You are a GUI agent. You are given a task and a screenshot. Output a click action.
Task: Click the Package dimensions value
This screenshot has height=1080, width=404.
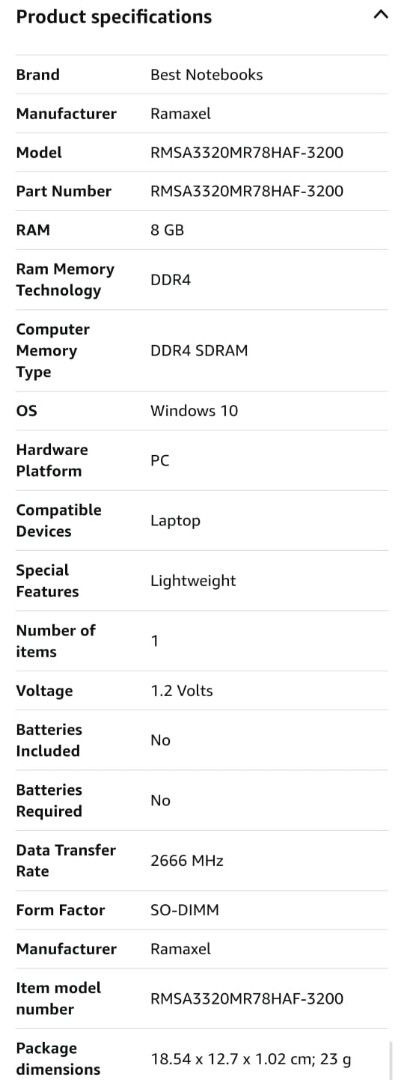click(x=253, y=1059)
